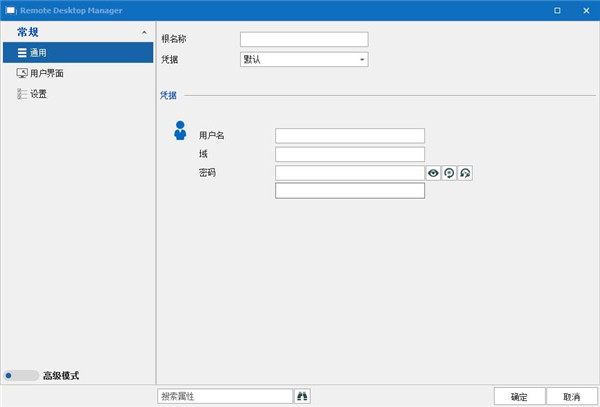This screenshot has width=600, height=407.
Task: Confirm with the 确定 button
Action: click(519, 397)
